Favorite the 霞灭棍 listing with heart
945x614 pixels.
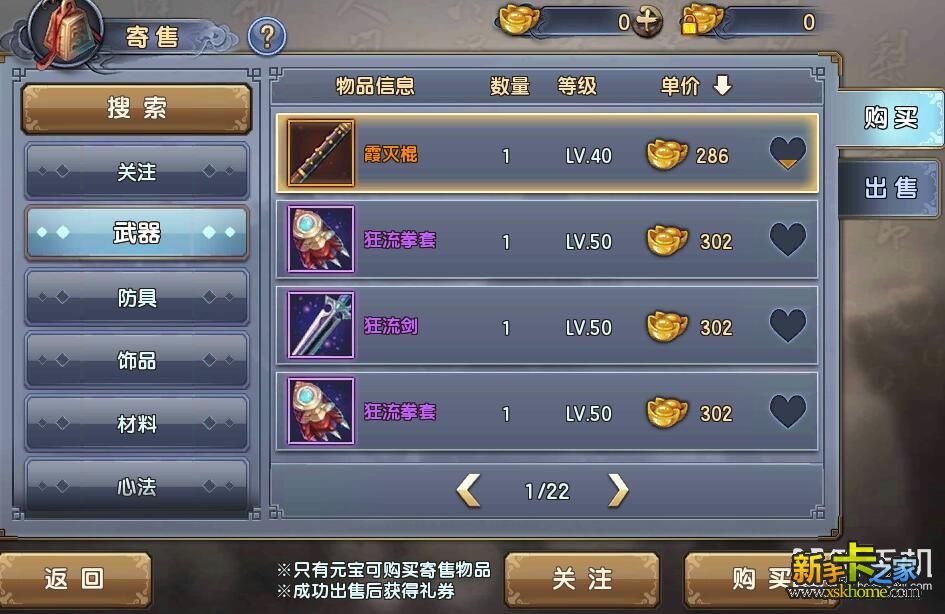[x=788, y=153]
